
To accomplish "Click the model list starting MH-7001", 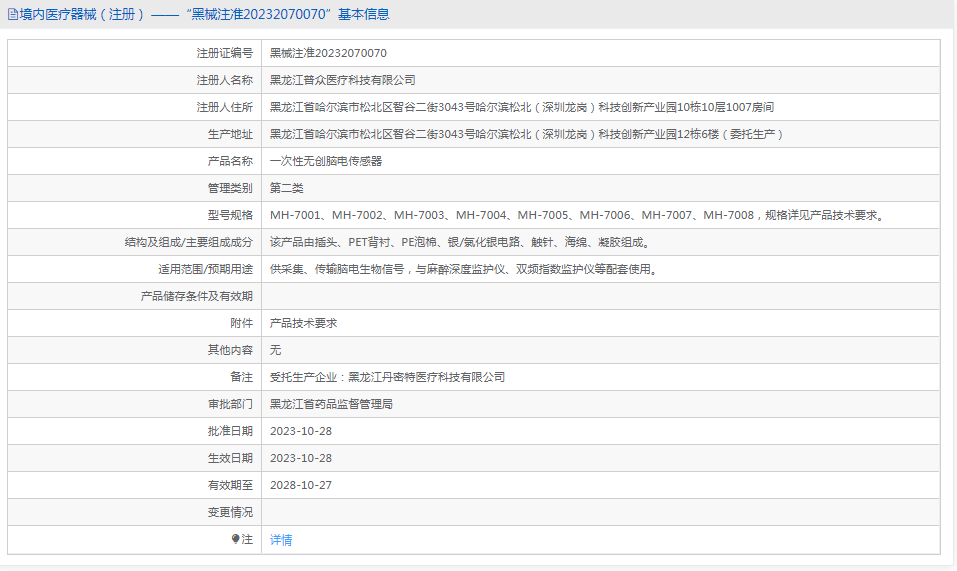I will pos(579,215).
